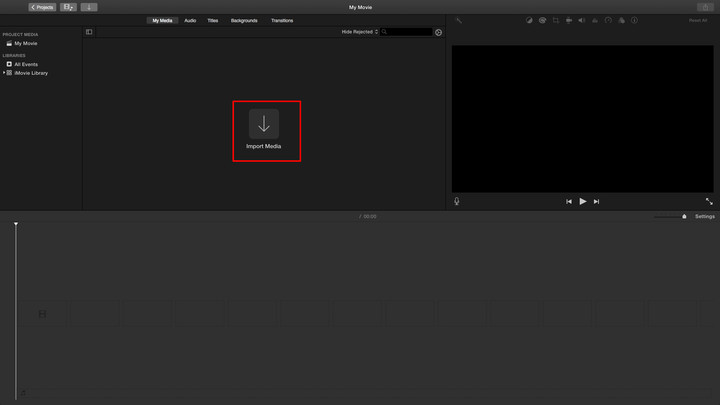The width and height of the screenshot is (720, 405).
Task: Expand the iMovie Library disclosure triangle
Action: tap(4, 73)
